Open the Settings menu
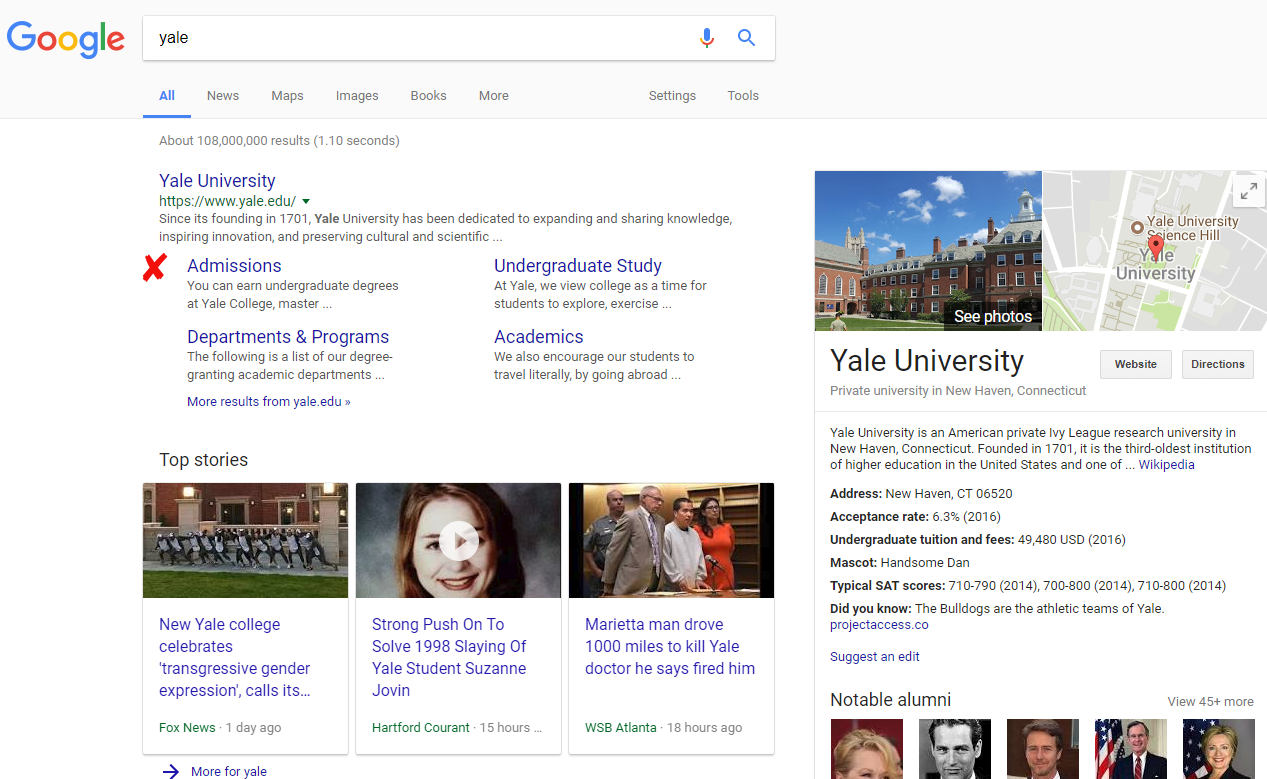This screenshot has height=779, width=1267. pyautogui.click(x=672, y=96)
